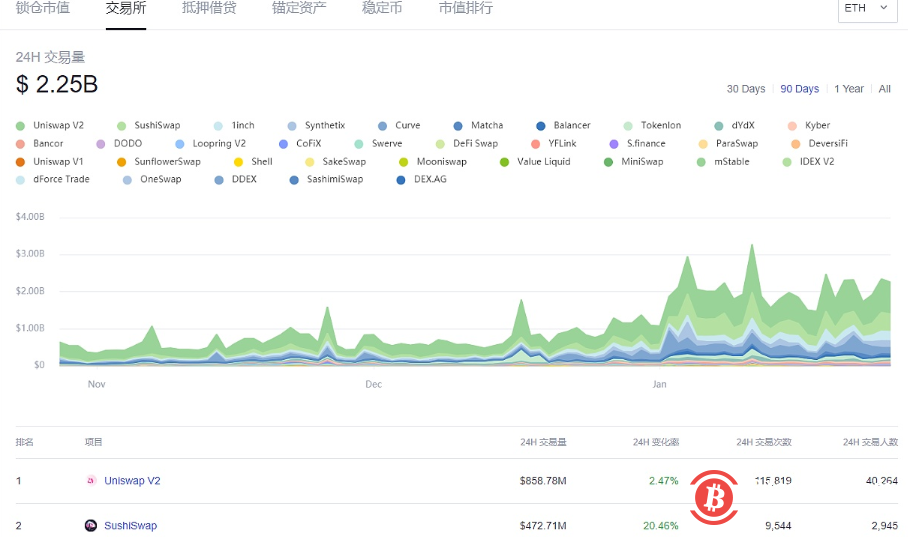
Task: Open the 市值排行 tab
Action: point(466,8)
